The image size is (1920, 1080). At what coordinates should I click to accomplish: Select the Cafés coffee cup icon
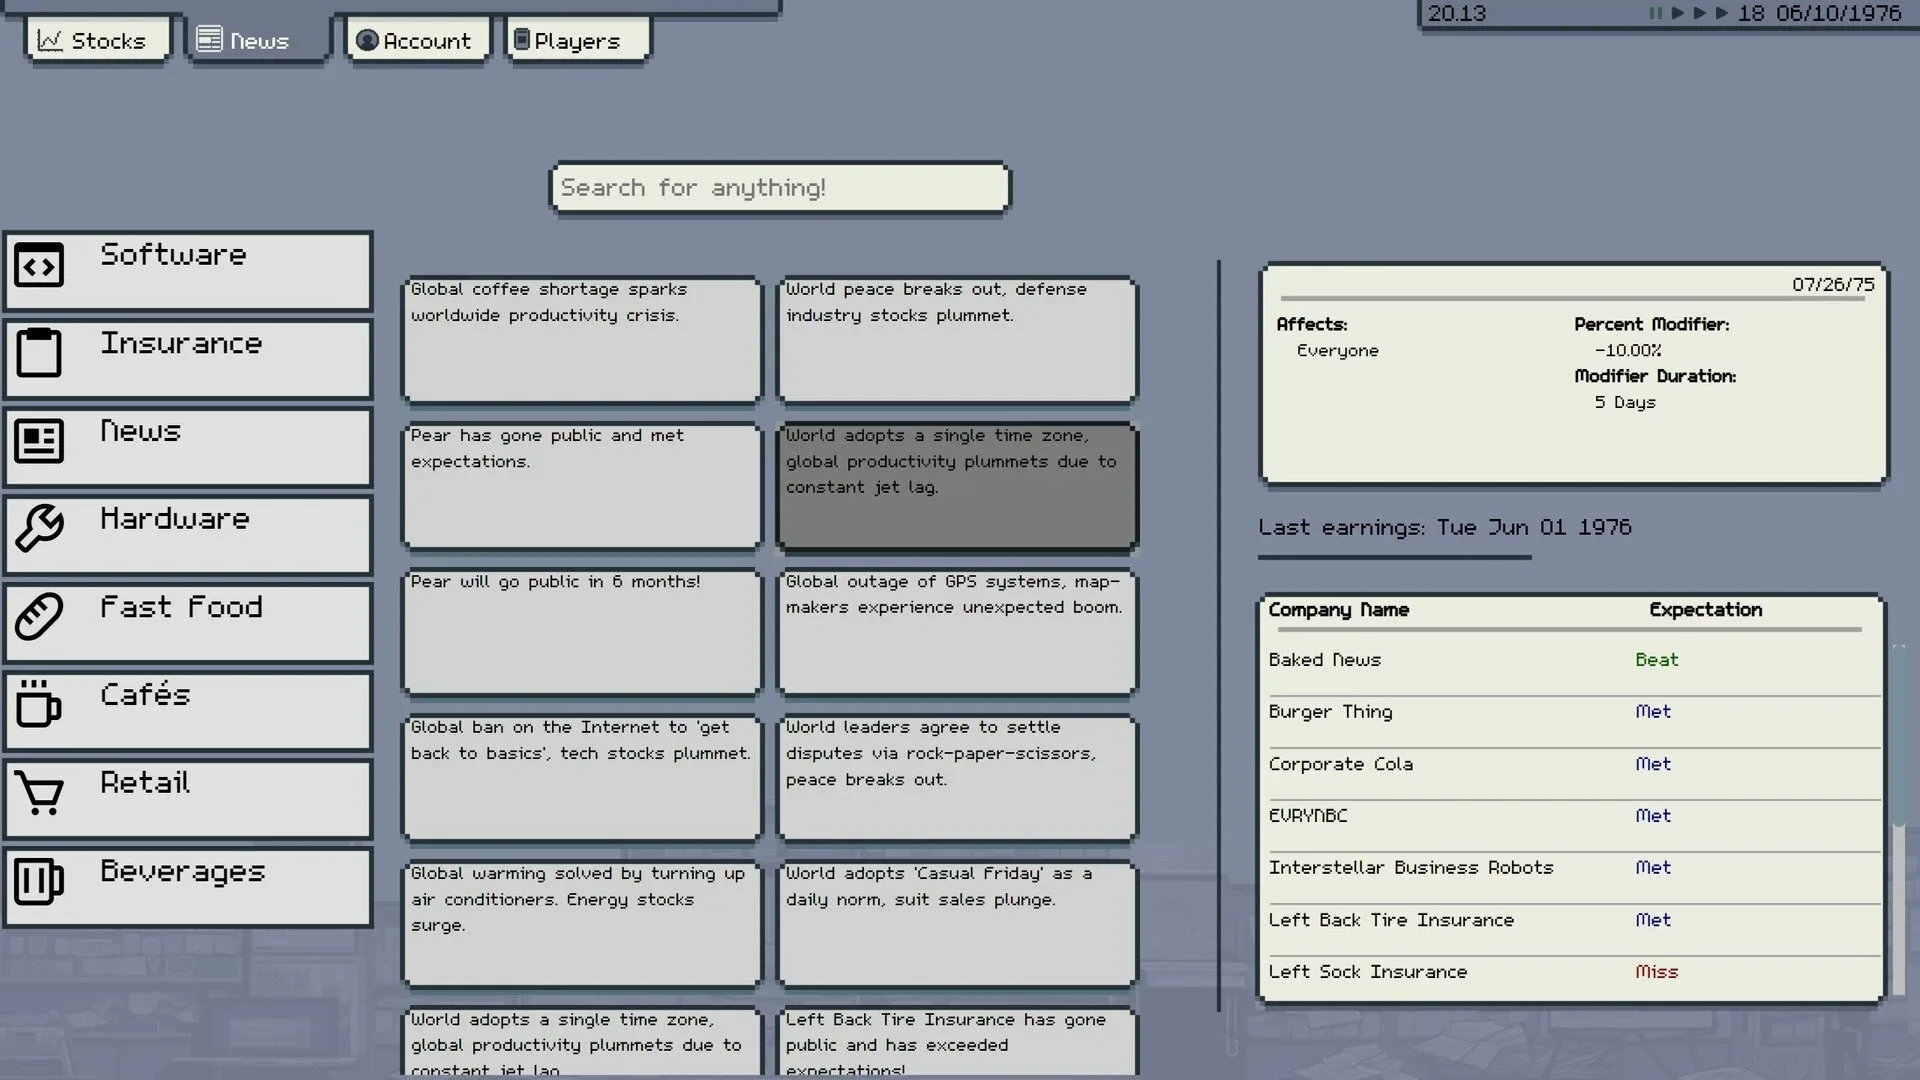(39, 704)
